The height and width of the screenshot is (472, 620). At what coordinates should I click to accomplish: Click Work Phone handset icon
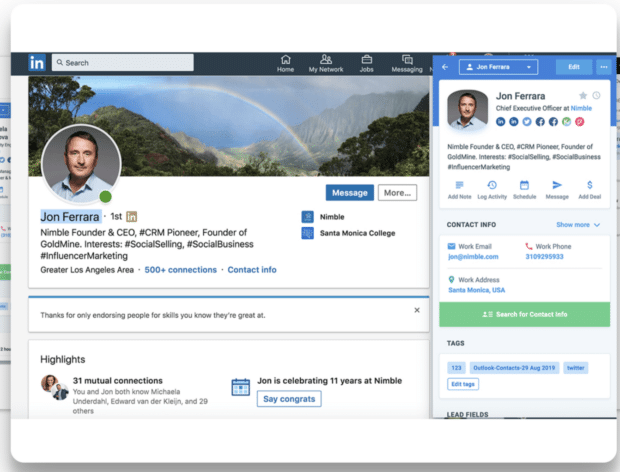(529, 246)
